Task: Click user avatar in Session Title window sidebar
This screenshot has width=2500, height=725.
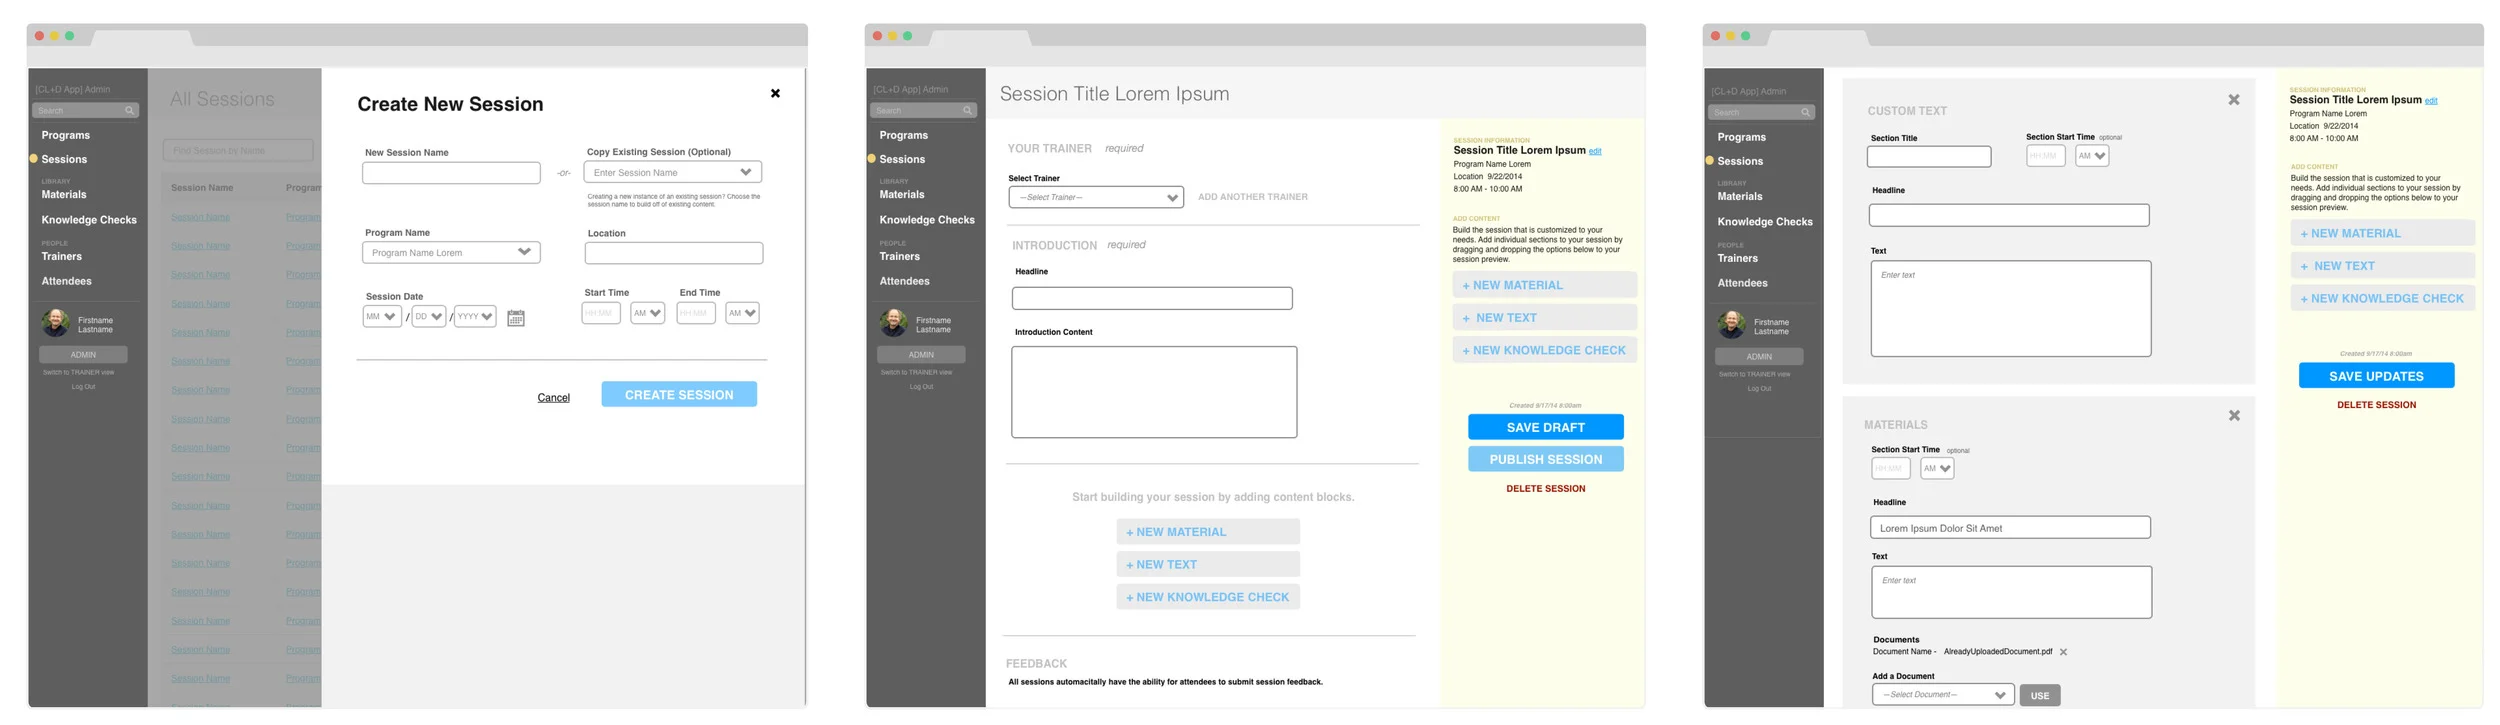Action: [893, 323]
